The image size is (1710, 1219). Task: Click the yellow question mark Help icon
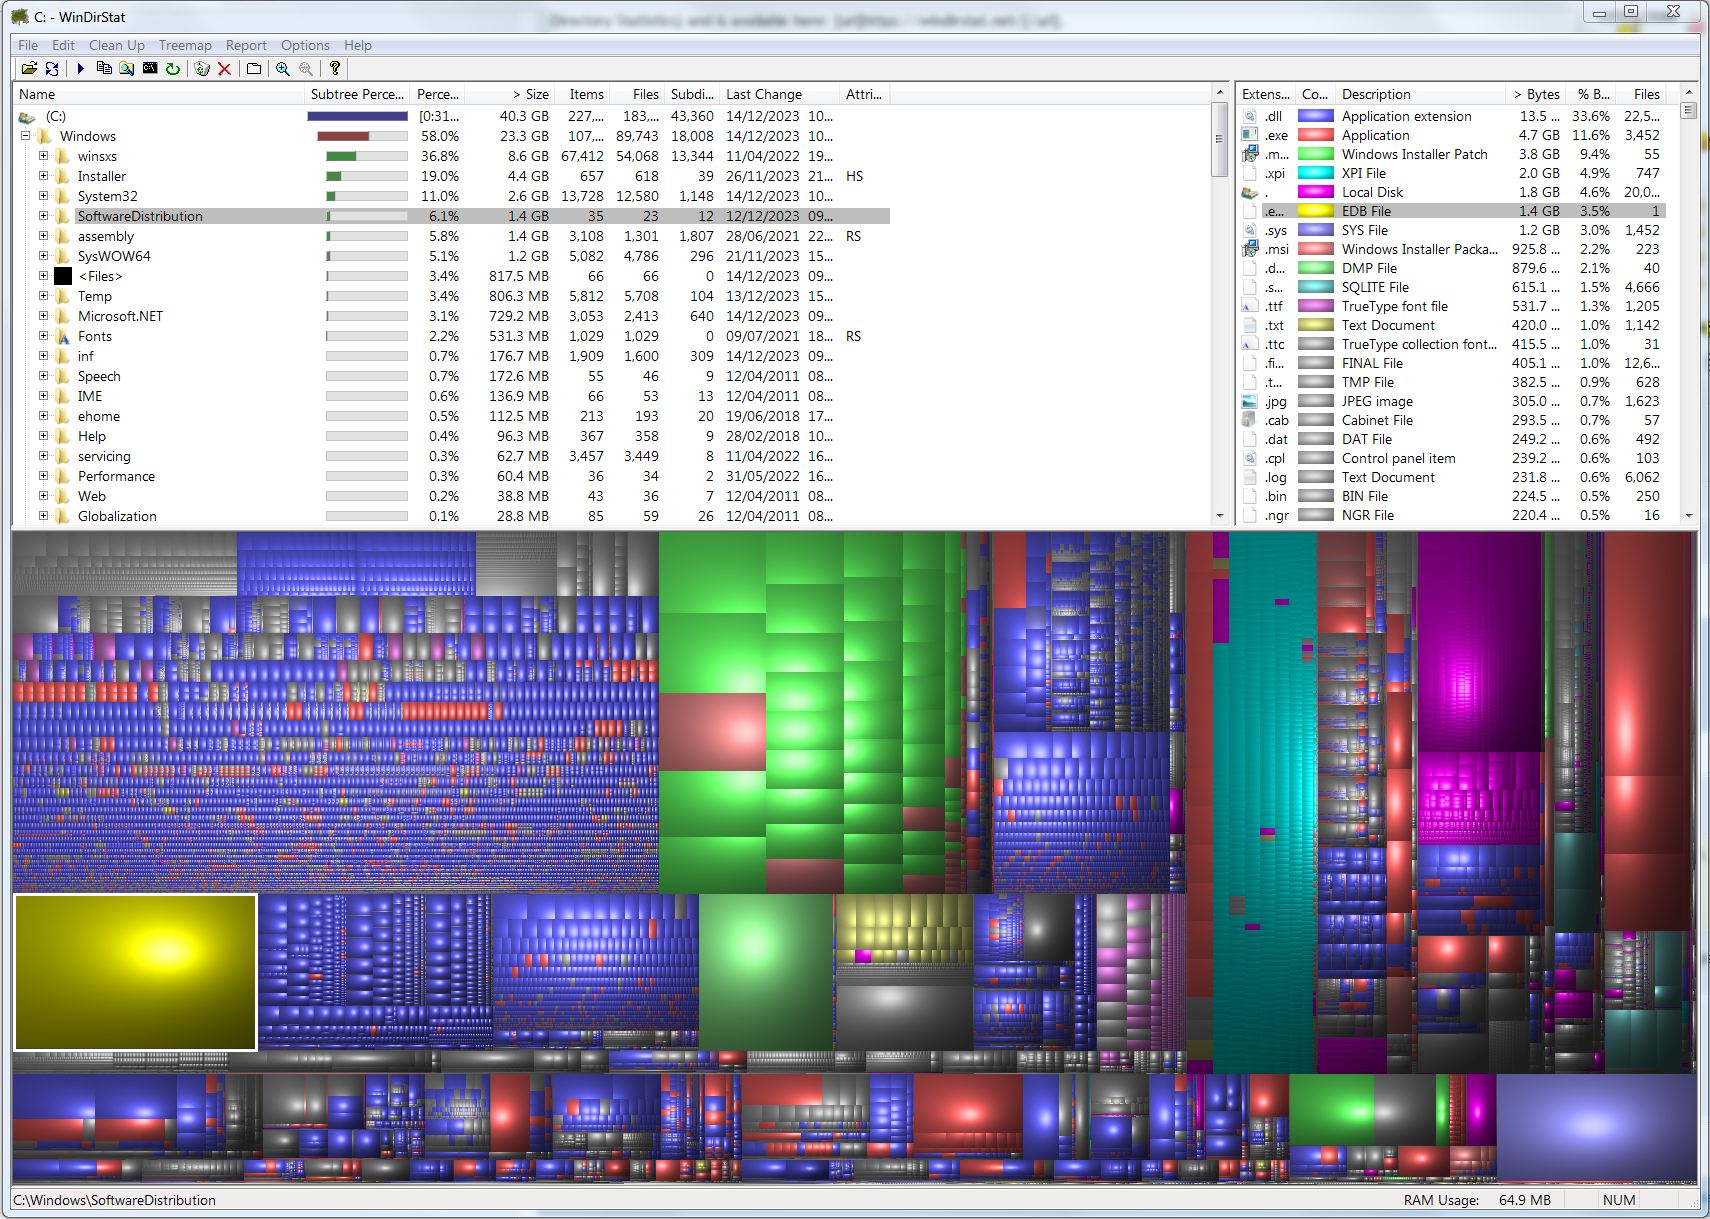pyautogui.click(x=335, y=68)
